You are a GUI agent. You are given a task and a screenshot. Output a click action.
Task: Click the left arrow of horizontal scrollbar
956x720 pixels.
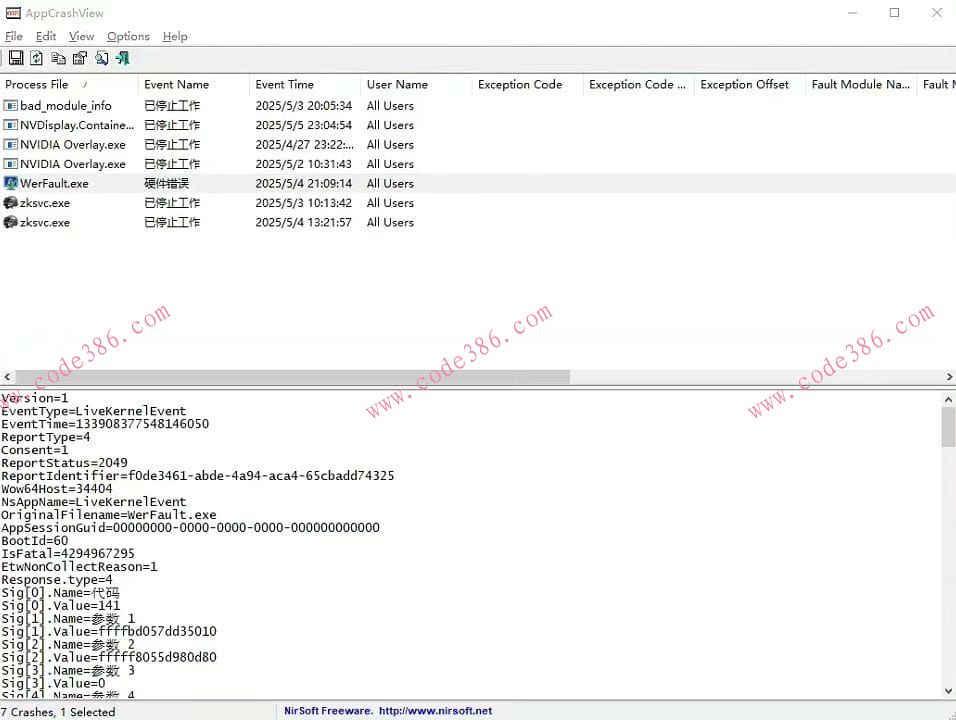[7, 377]
